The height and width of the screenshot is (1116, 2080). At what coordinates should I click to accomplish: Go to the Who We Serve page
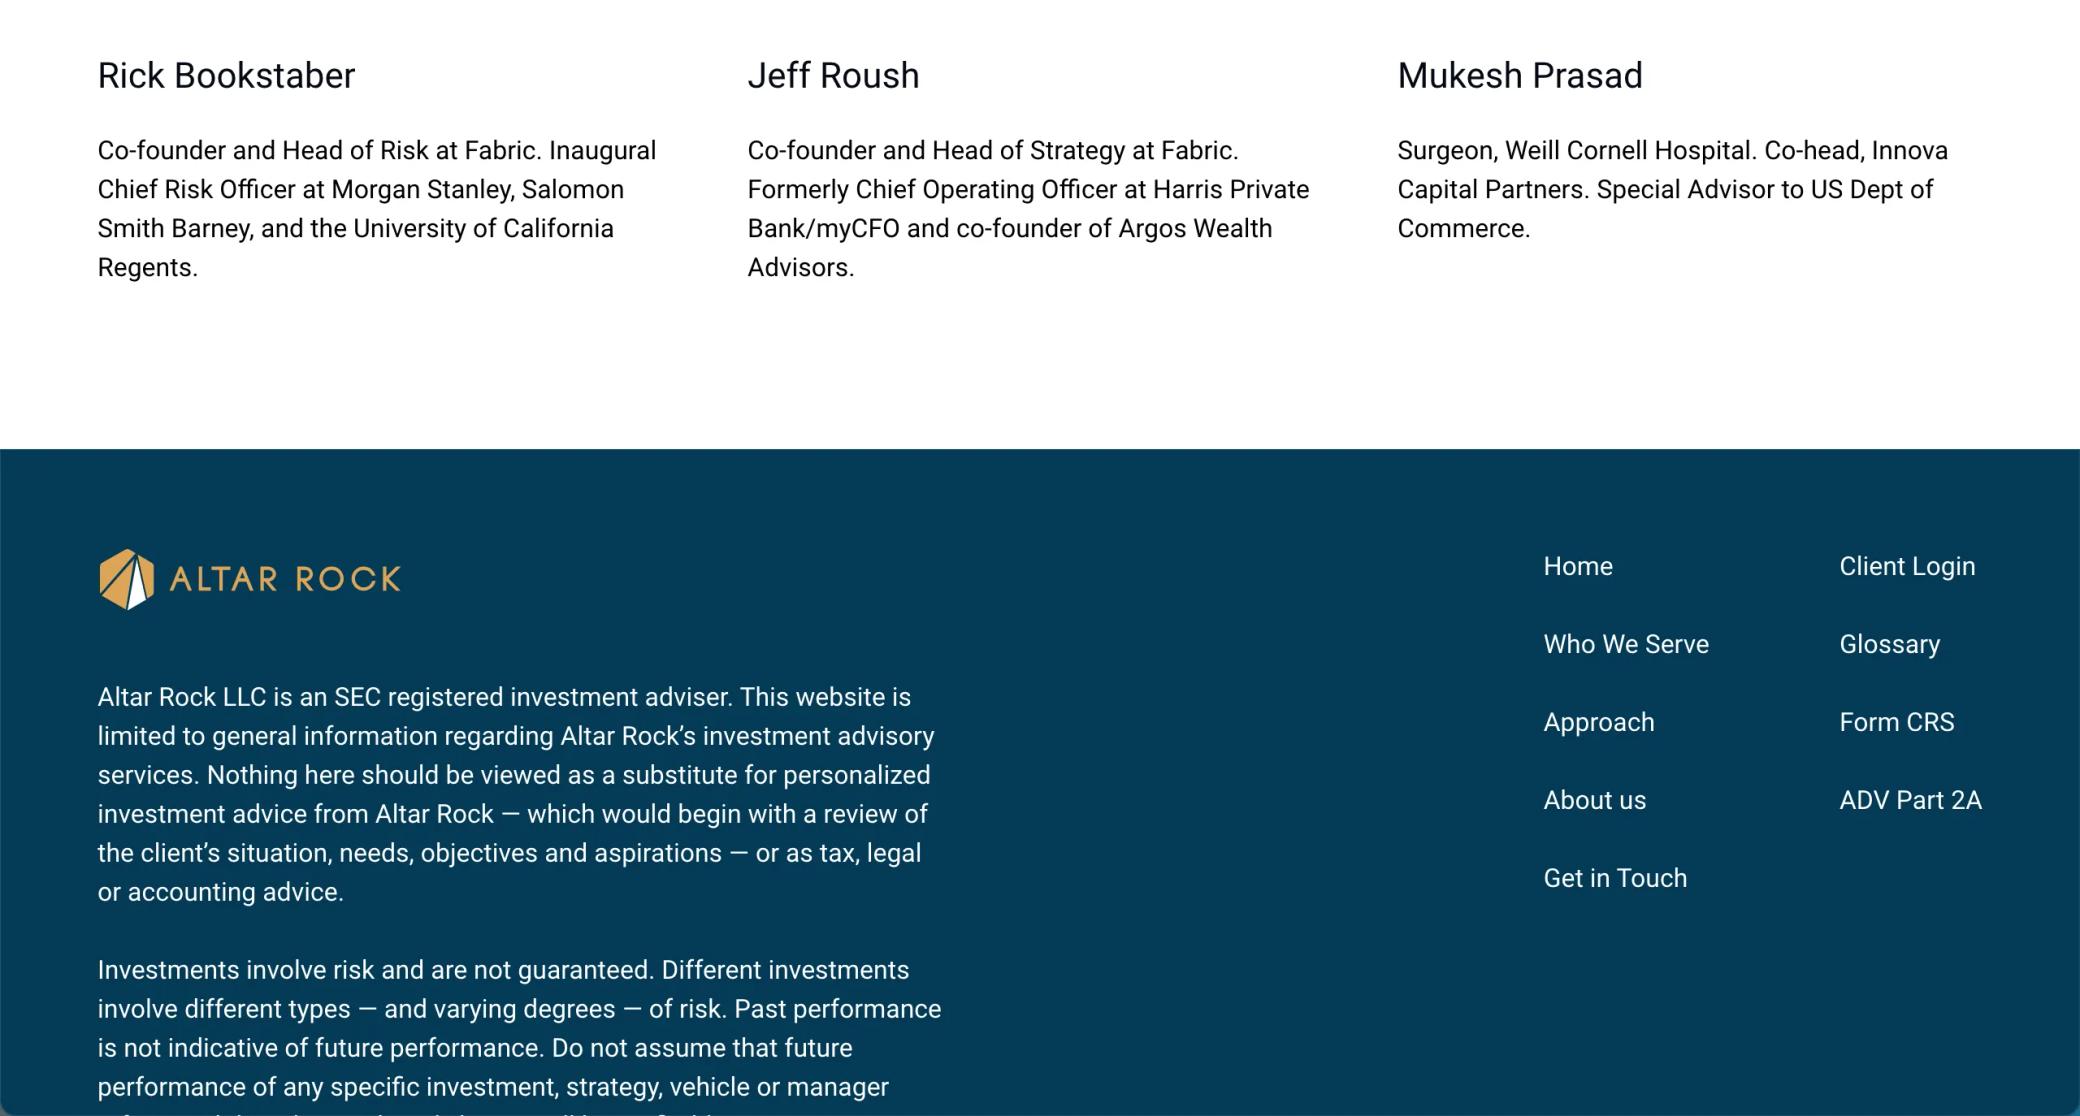[x=1626, y=644]
